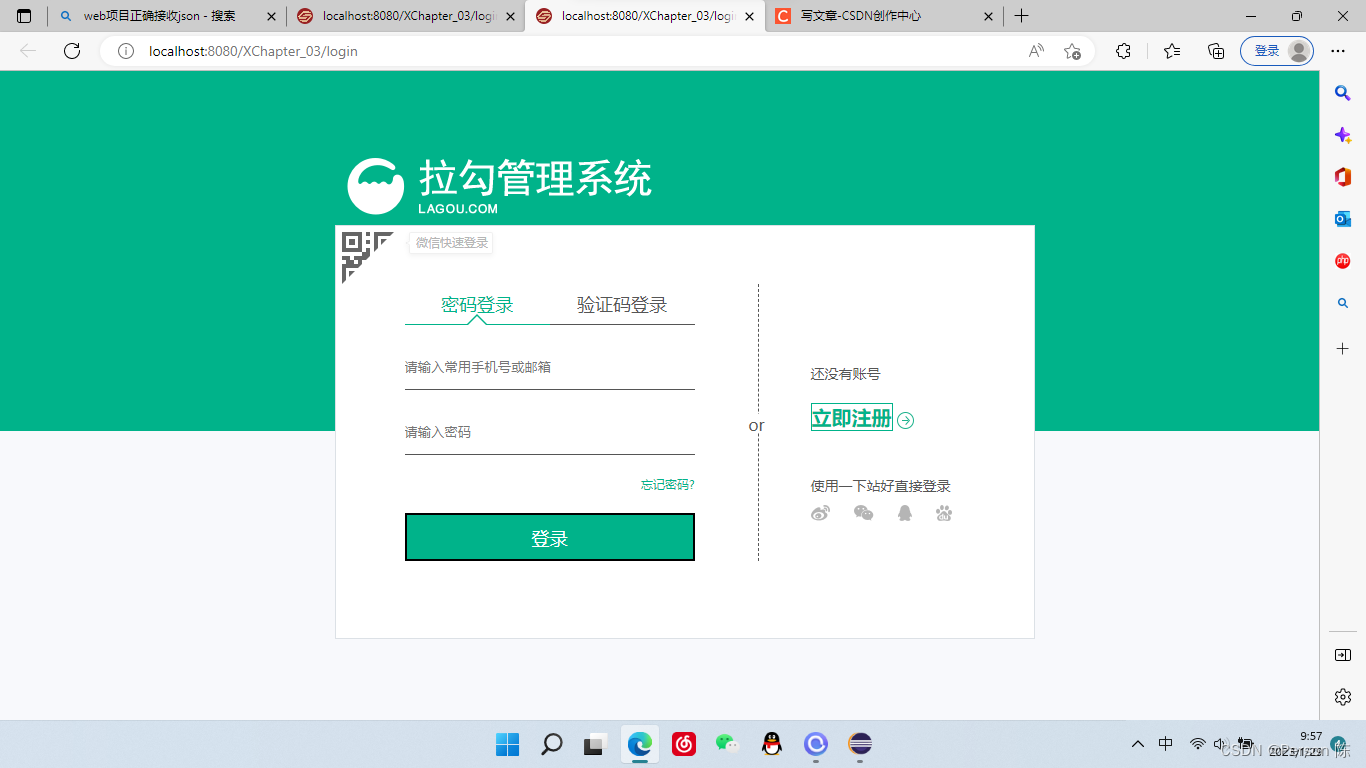Select the QQ login icon
Image resolution: width=1366 pixels, height=768 pixels.
tap(903, 512)
